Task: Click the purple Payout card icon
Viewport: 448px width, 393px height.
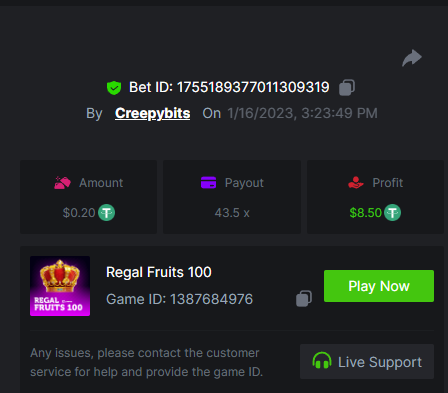Action: pos(209,183)
